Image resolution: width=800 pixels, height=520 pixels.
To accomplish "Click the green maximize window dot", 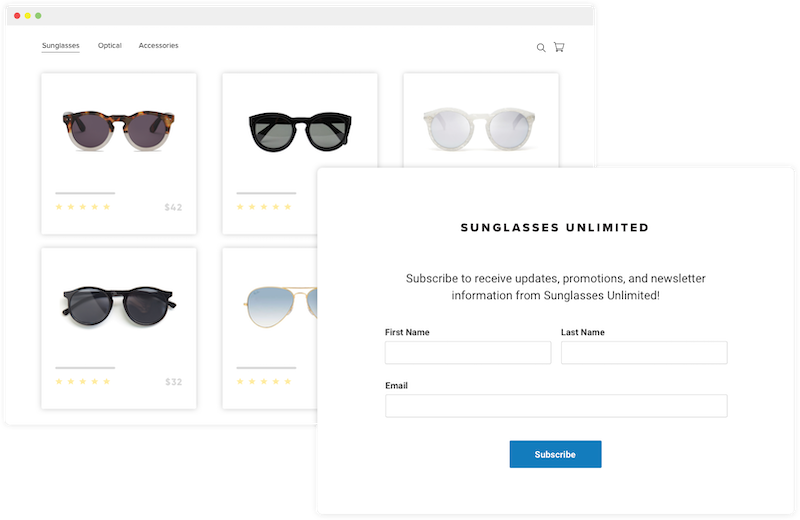I will tap(38, 16).
